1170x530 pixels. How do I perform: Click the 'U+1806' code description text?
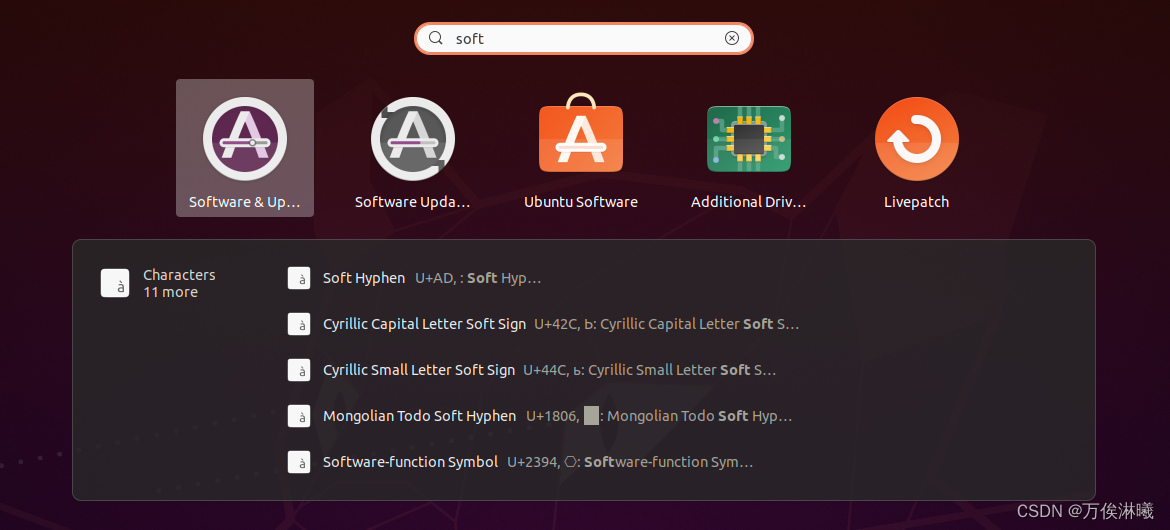(x=659, y=417)
